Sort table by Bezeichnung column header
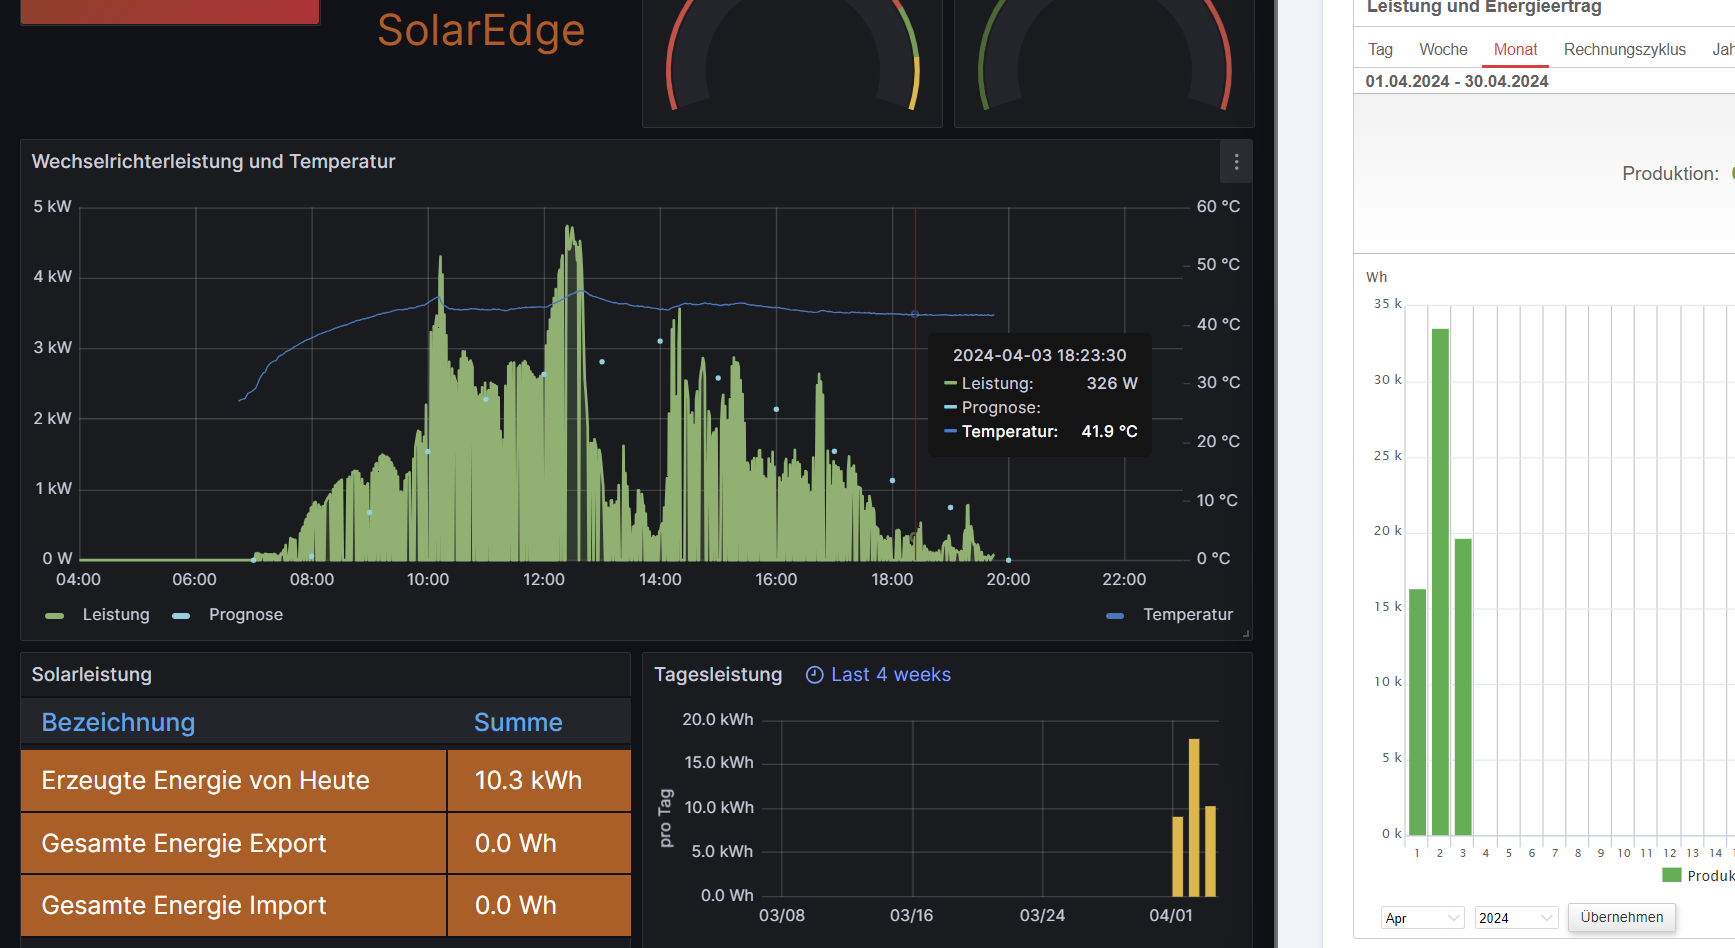The height and width of the screenshot is (948, 1735). pos(118,722)
